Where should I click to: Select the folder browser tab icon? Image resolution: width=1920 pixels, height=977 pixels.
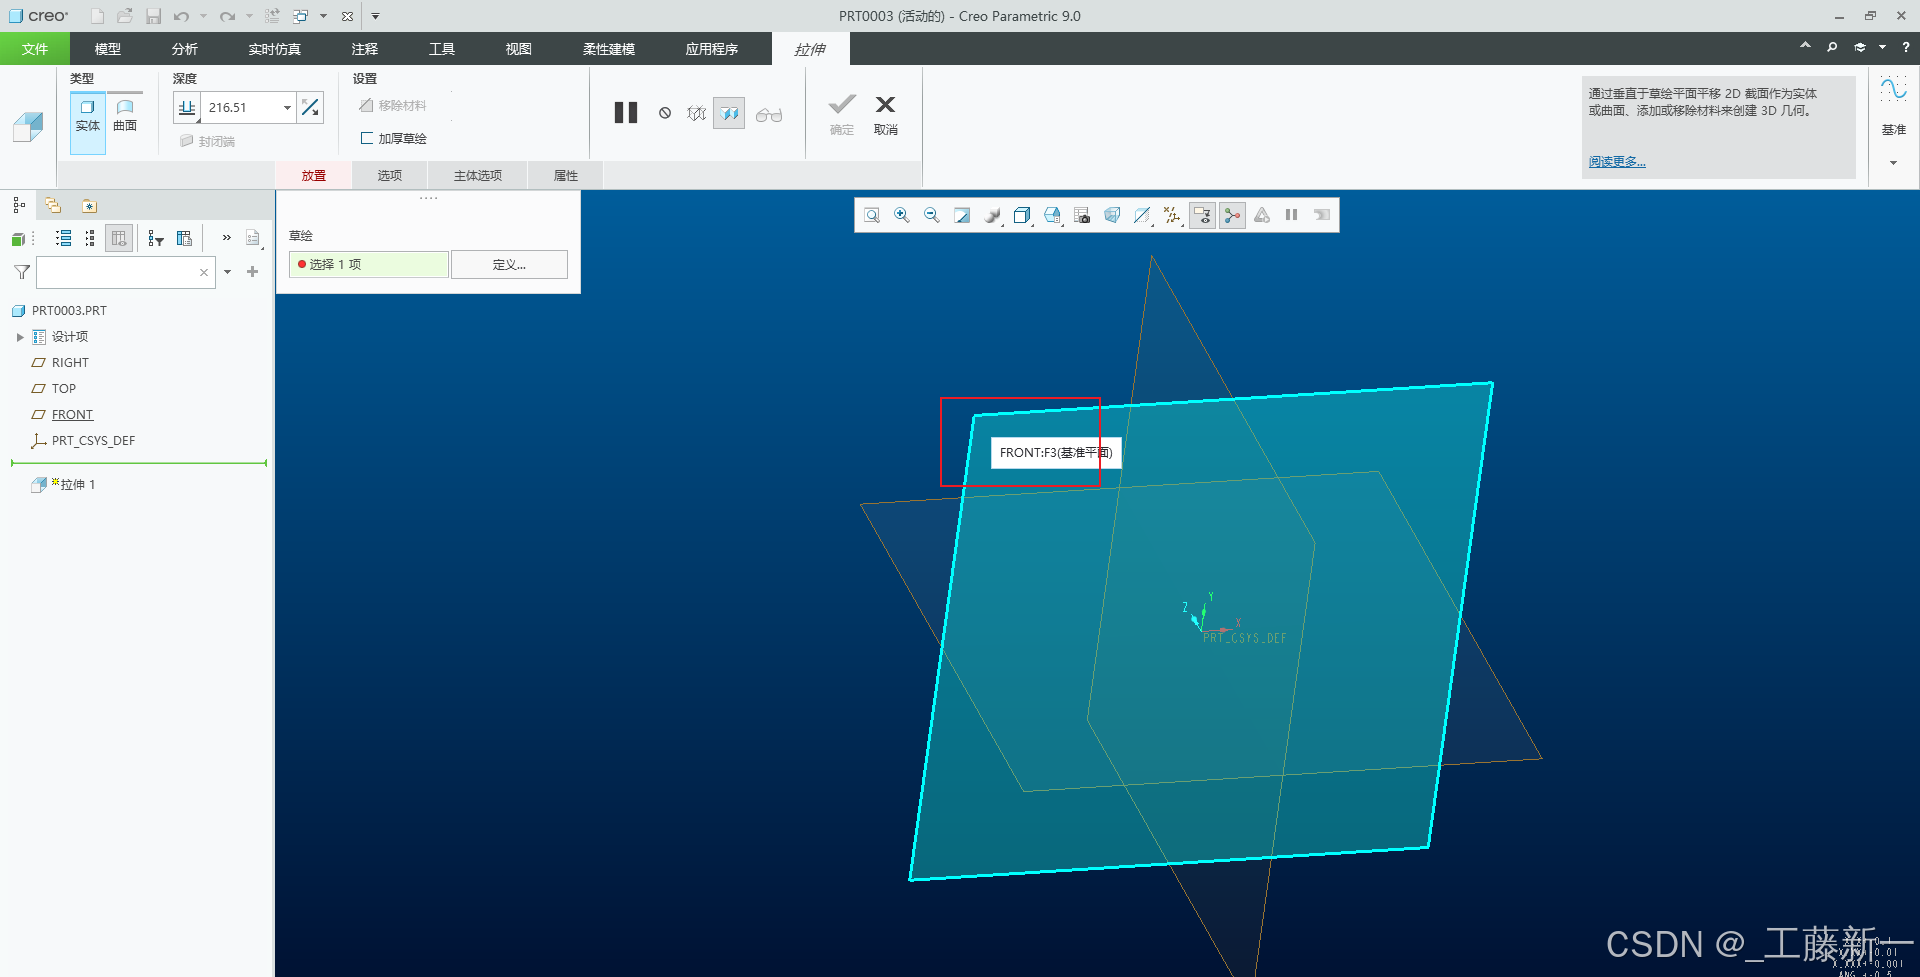coord(53,205)
